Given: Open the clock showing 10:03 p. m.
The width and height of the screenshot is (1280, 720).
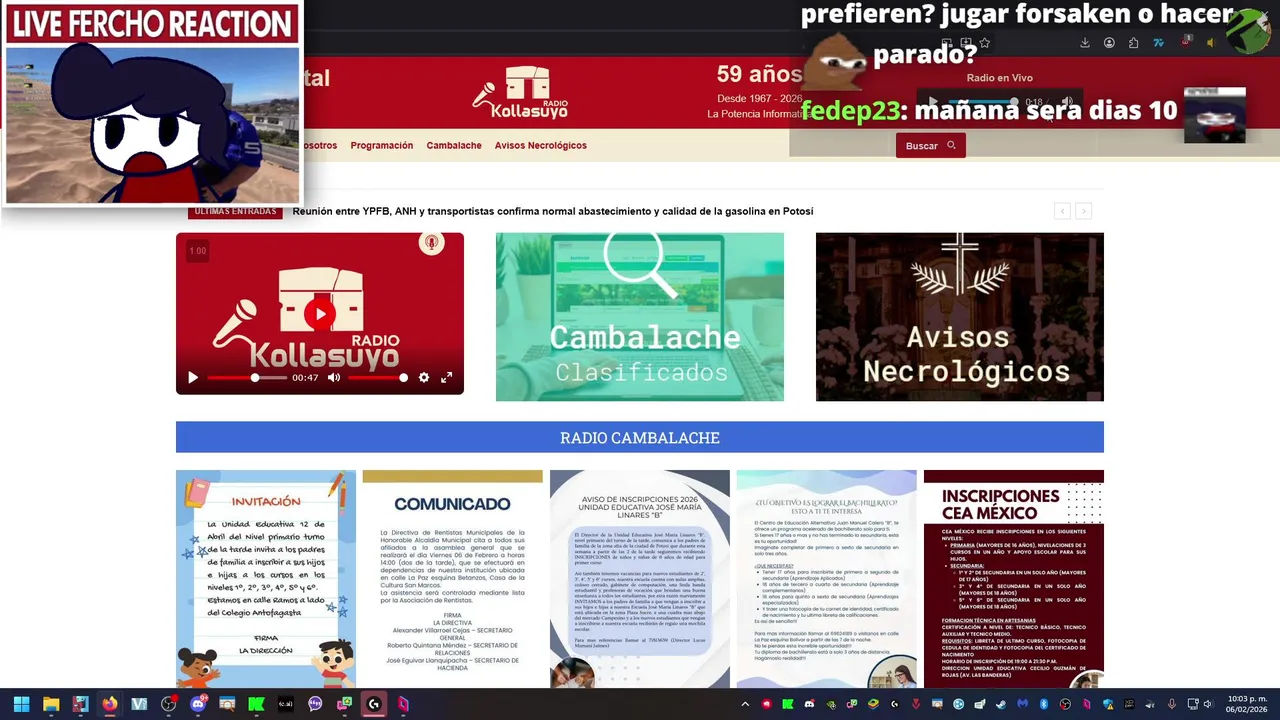Looking at the screenshot, I should tap(1247, 704).
